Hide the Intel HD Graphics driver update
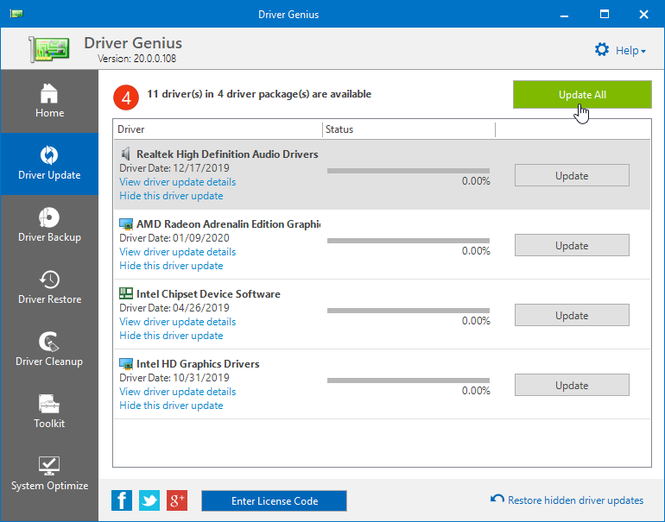 (x=171, y=405)
